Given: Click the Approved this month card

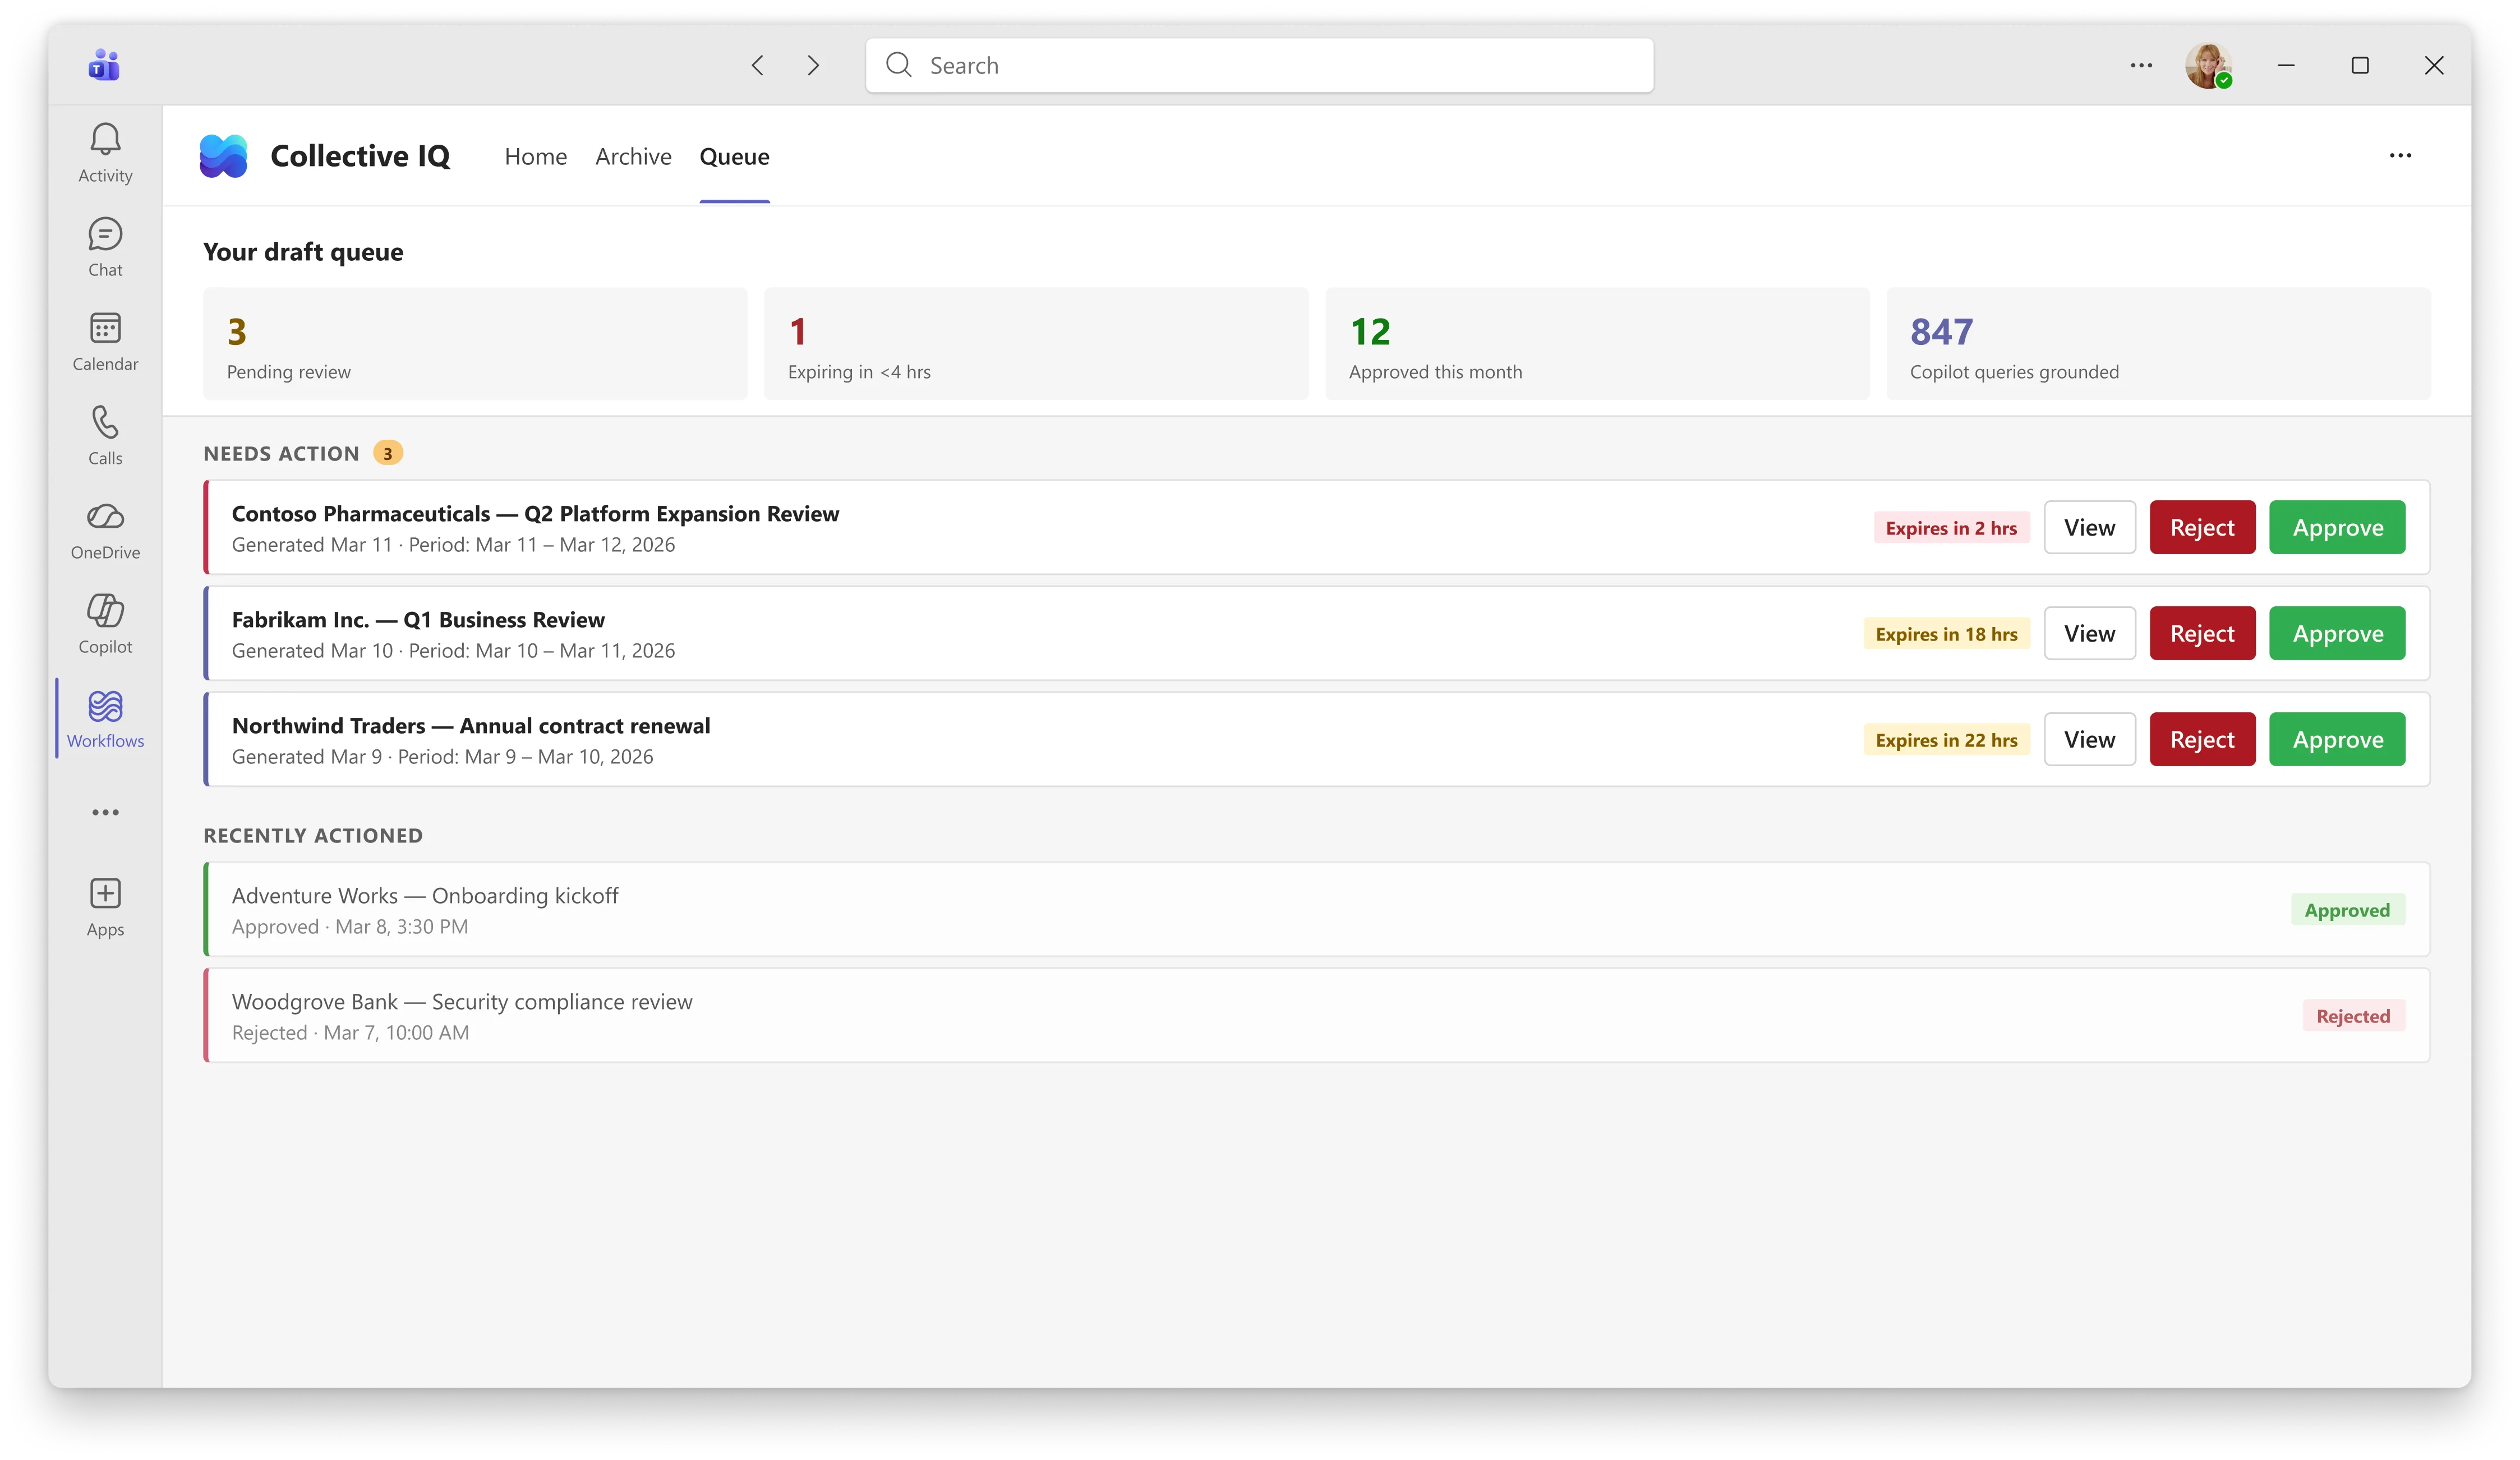Looking at the screenshot, I should point(1597,343).
